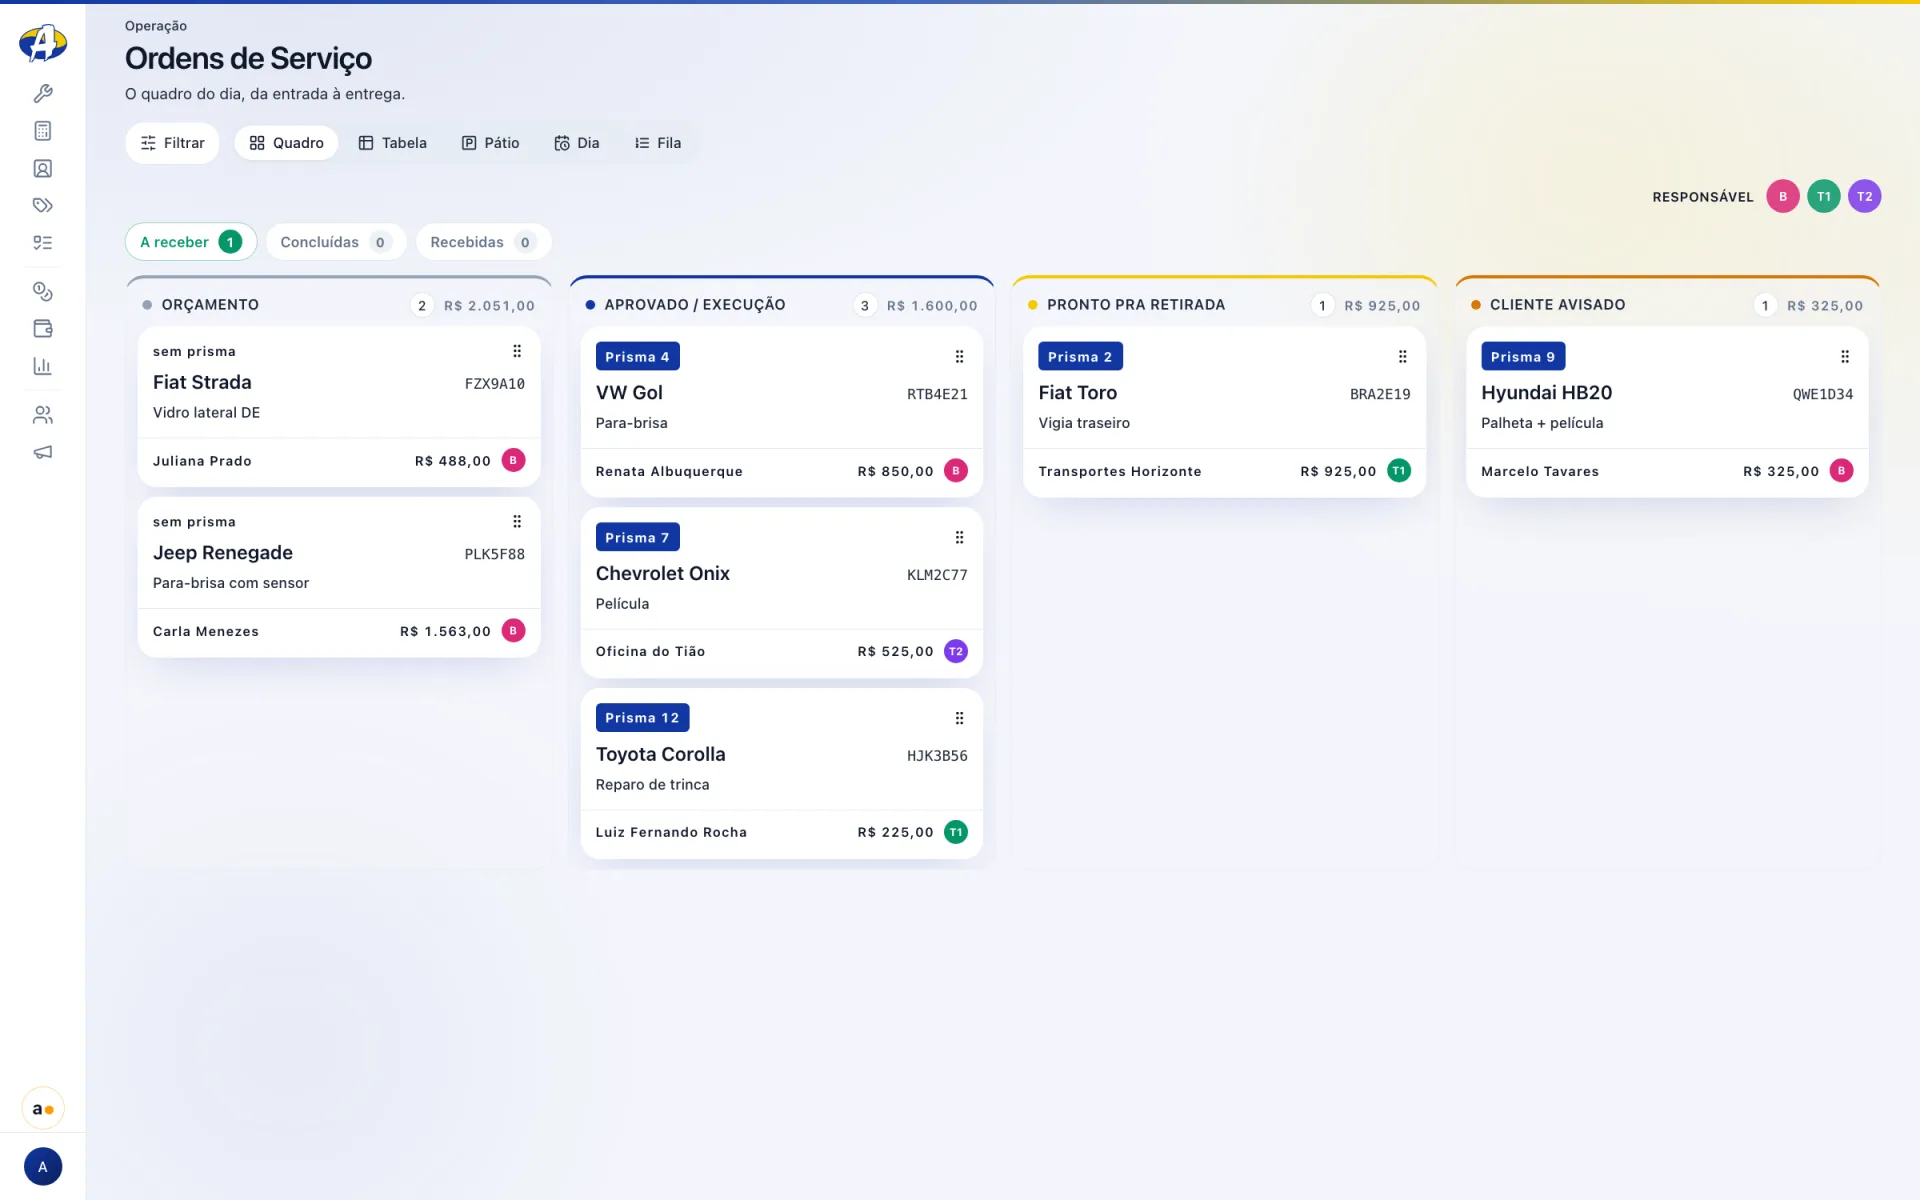Image resolution: width=1920 pixels, height=1200 pixels.
Task: Open the team users icon in the sidebar
Action: pos(43,414)
